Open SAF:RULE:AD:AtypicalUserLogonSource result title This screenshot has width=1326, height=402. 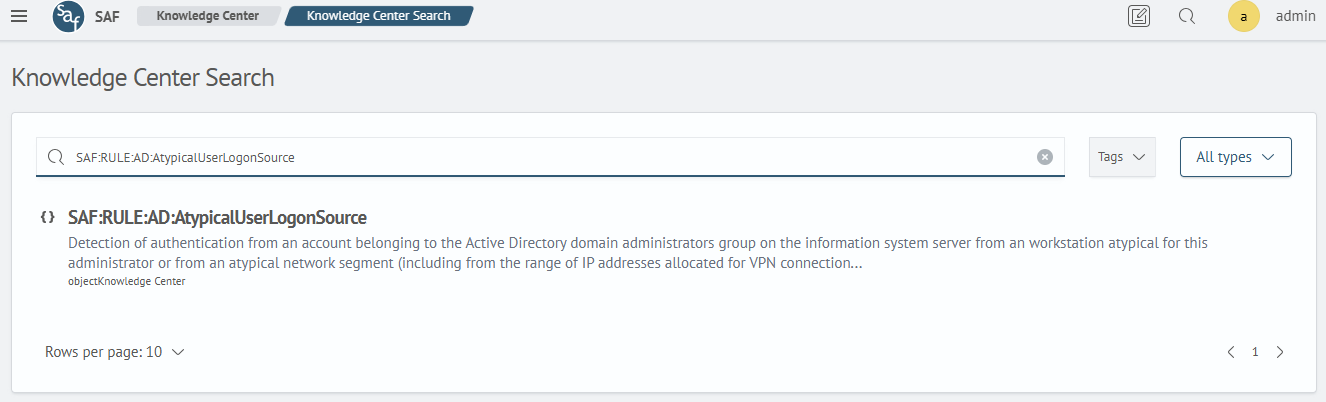tap(217, 217)
